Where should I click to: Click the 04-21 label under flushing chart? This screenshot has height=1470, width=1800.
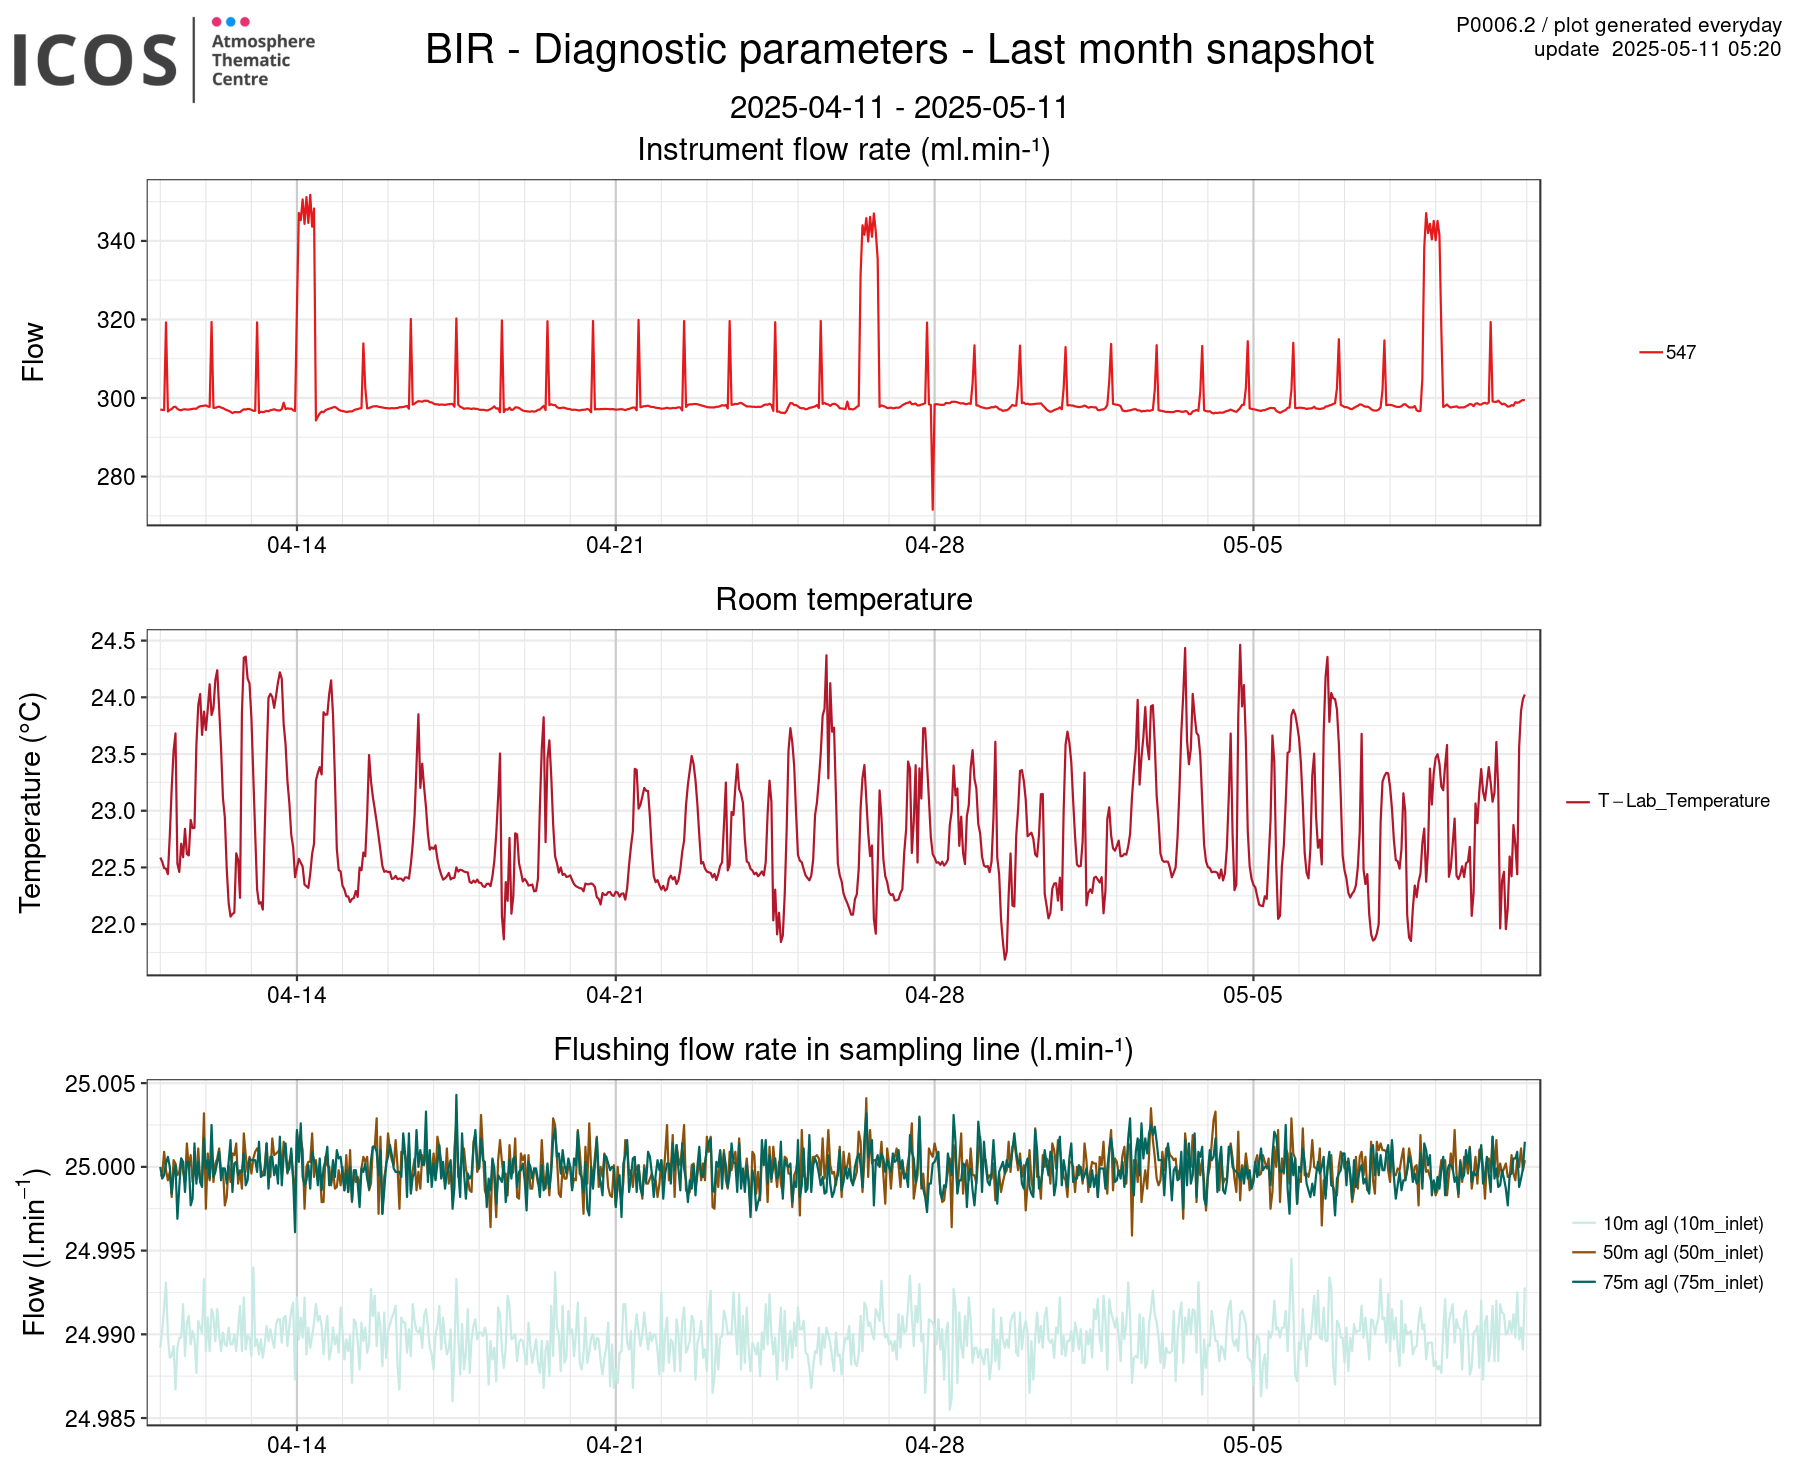pos(615,1445)
